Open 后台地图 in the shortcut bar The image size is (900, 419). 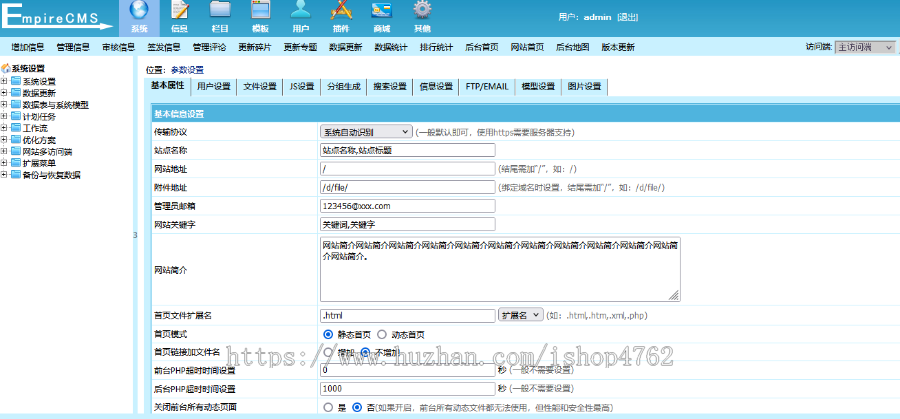click(572, 48)
